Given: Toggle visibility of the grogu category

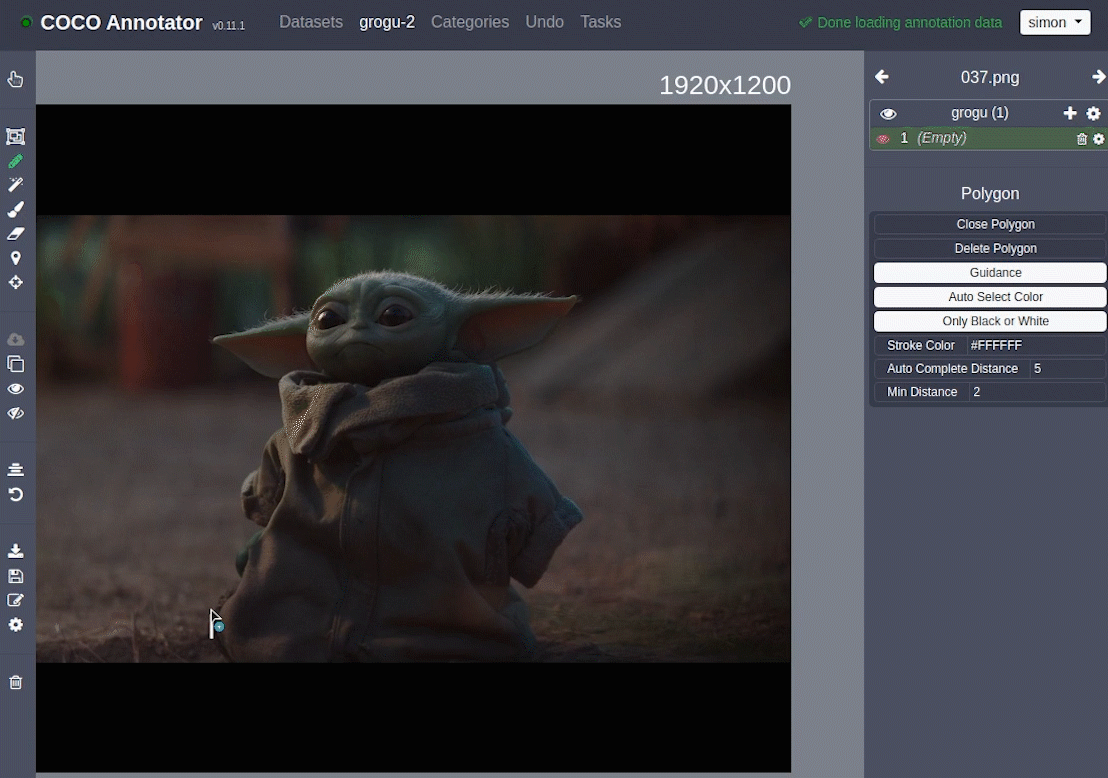Looking at the screenshot, I should click(888, 114).
